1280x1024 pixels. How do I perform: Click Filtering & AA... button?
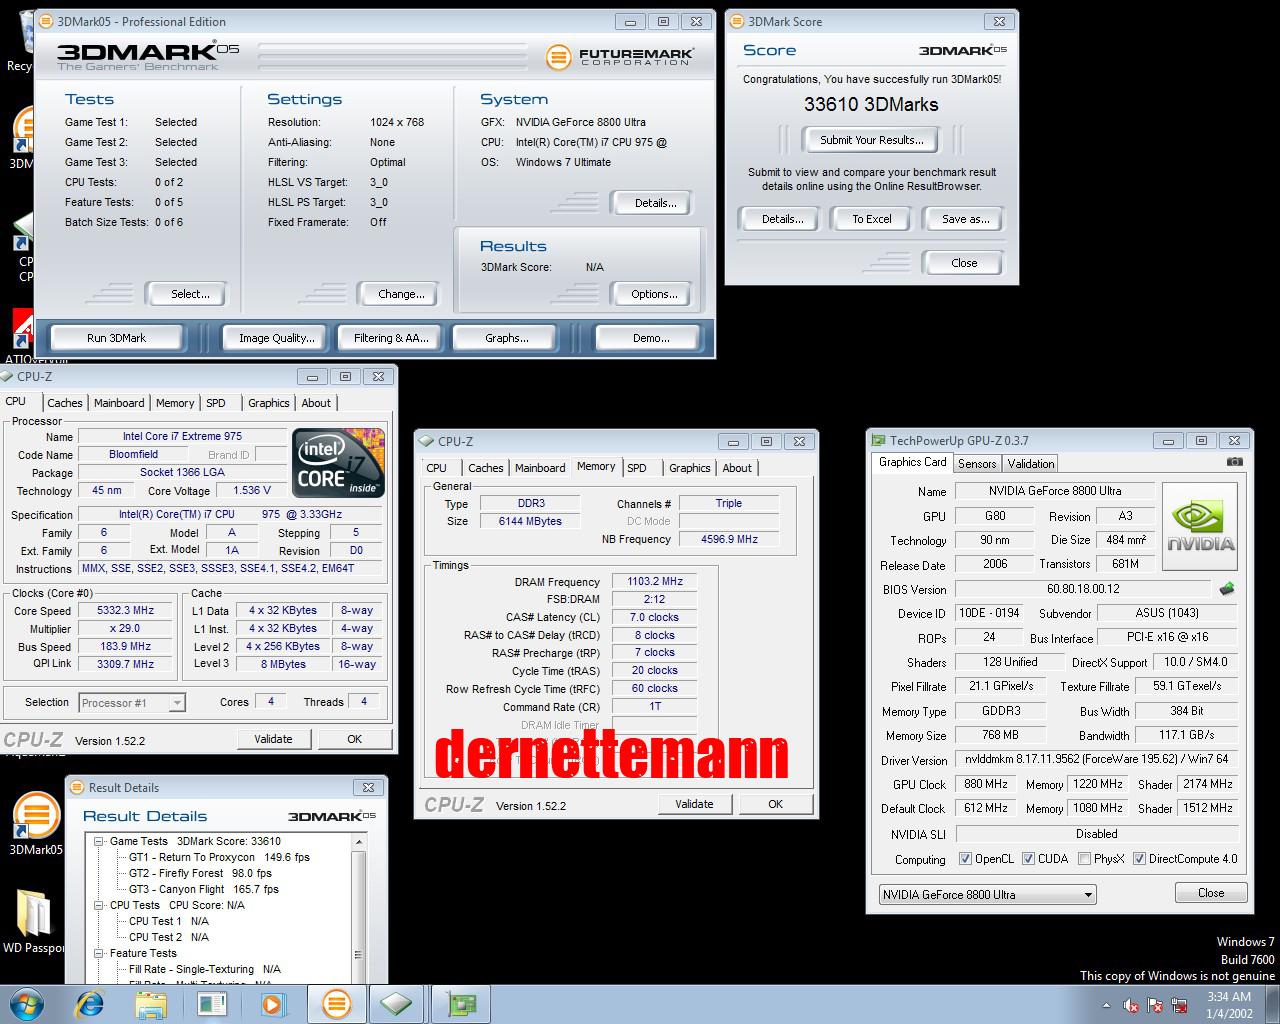pos(391,338)
